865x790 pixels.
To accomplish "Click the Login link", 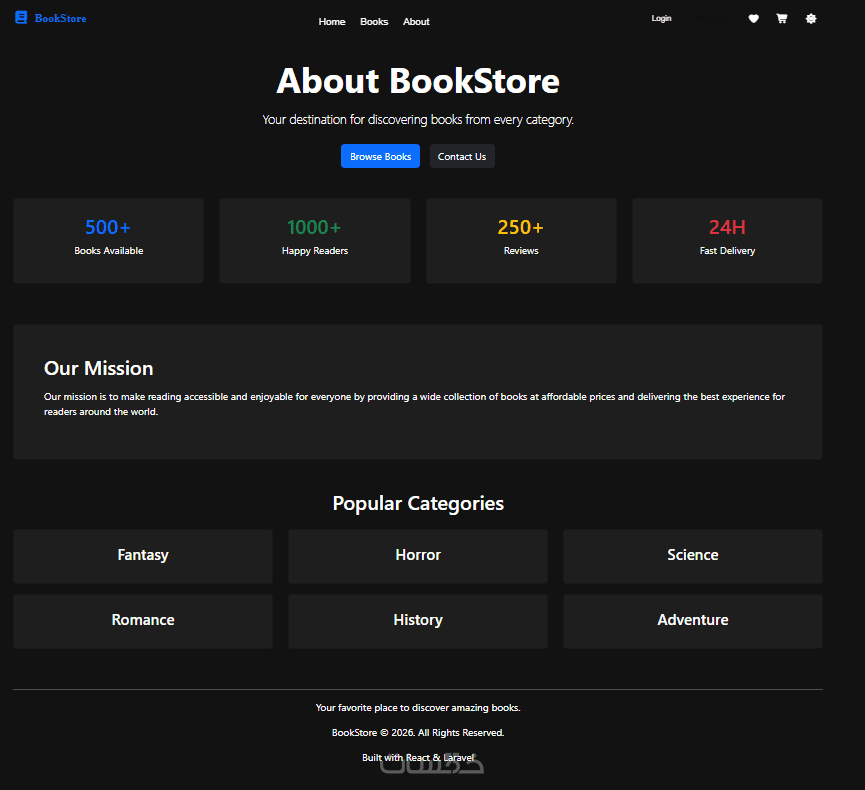I will point(661,18).
